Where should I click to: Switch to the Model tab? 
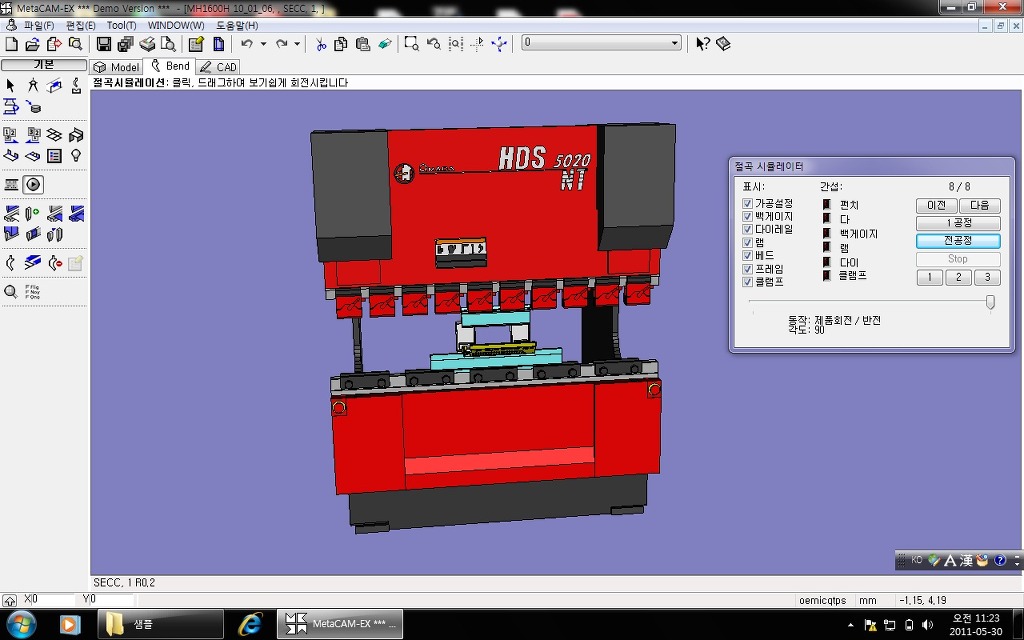pos(116,67)
